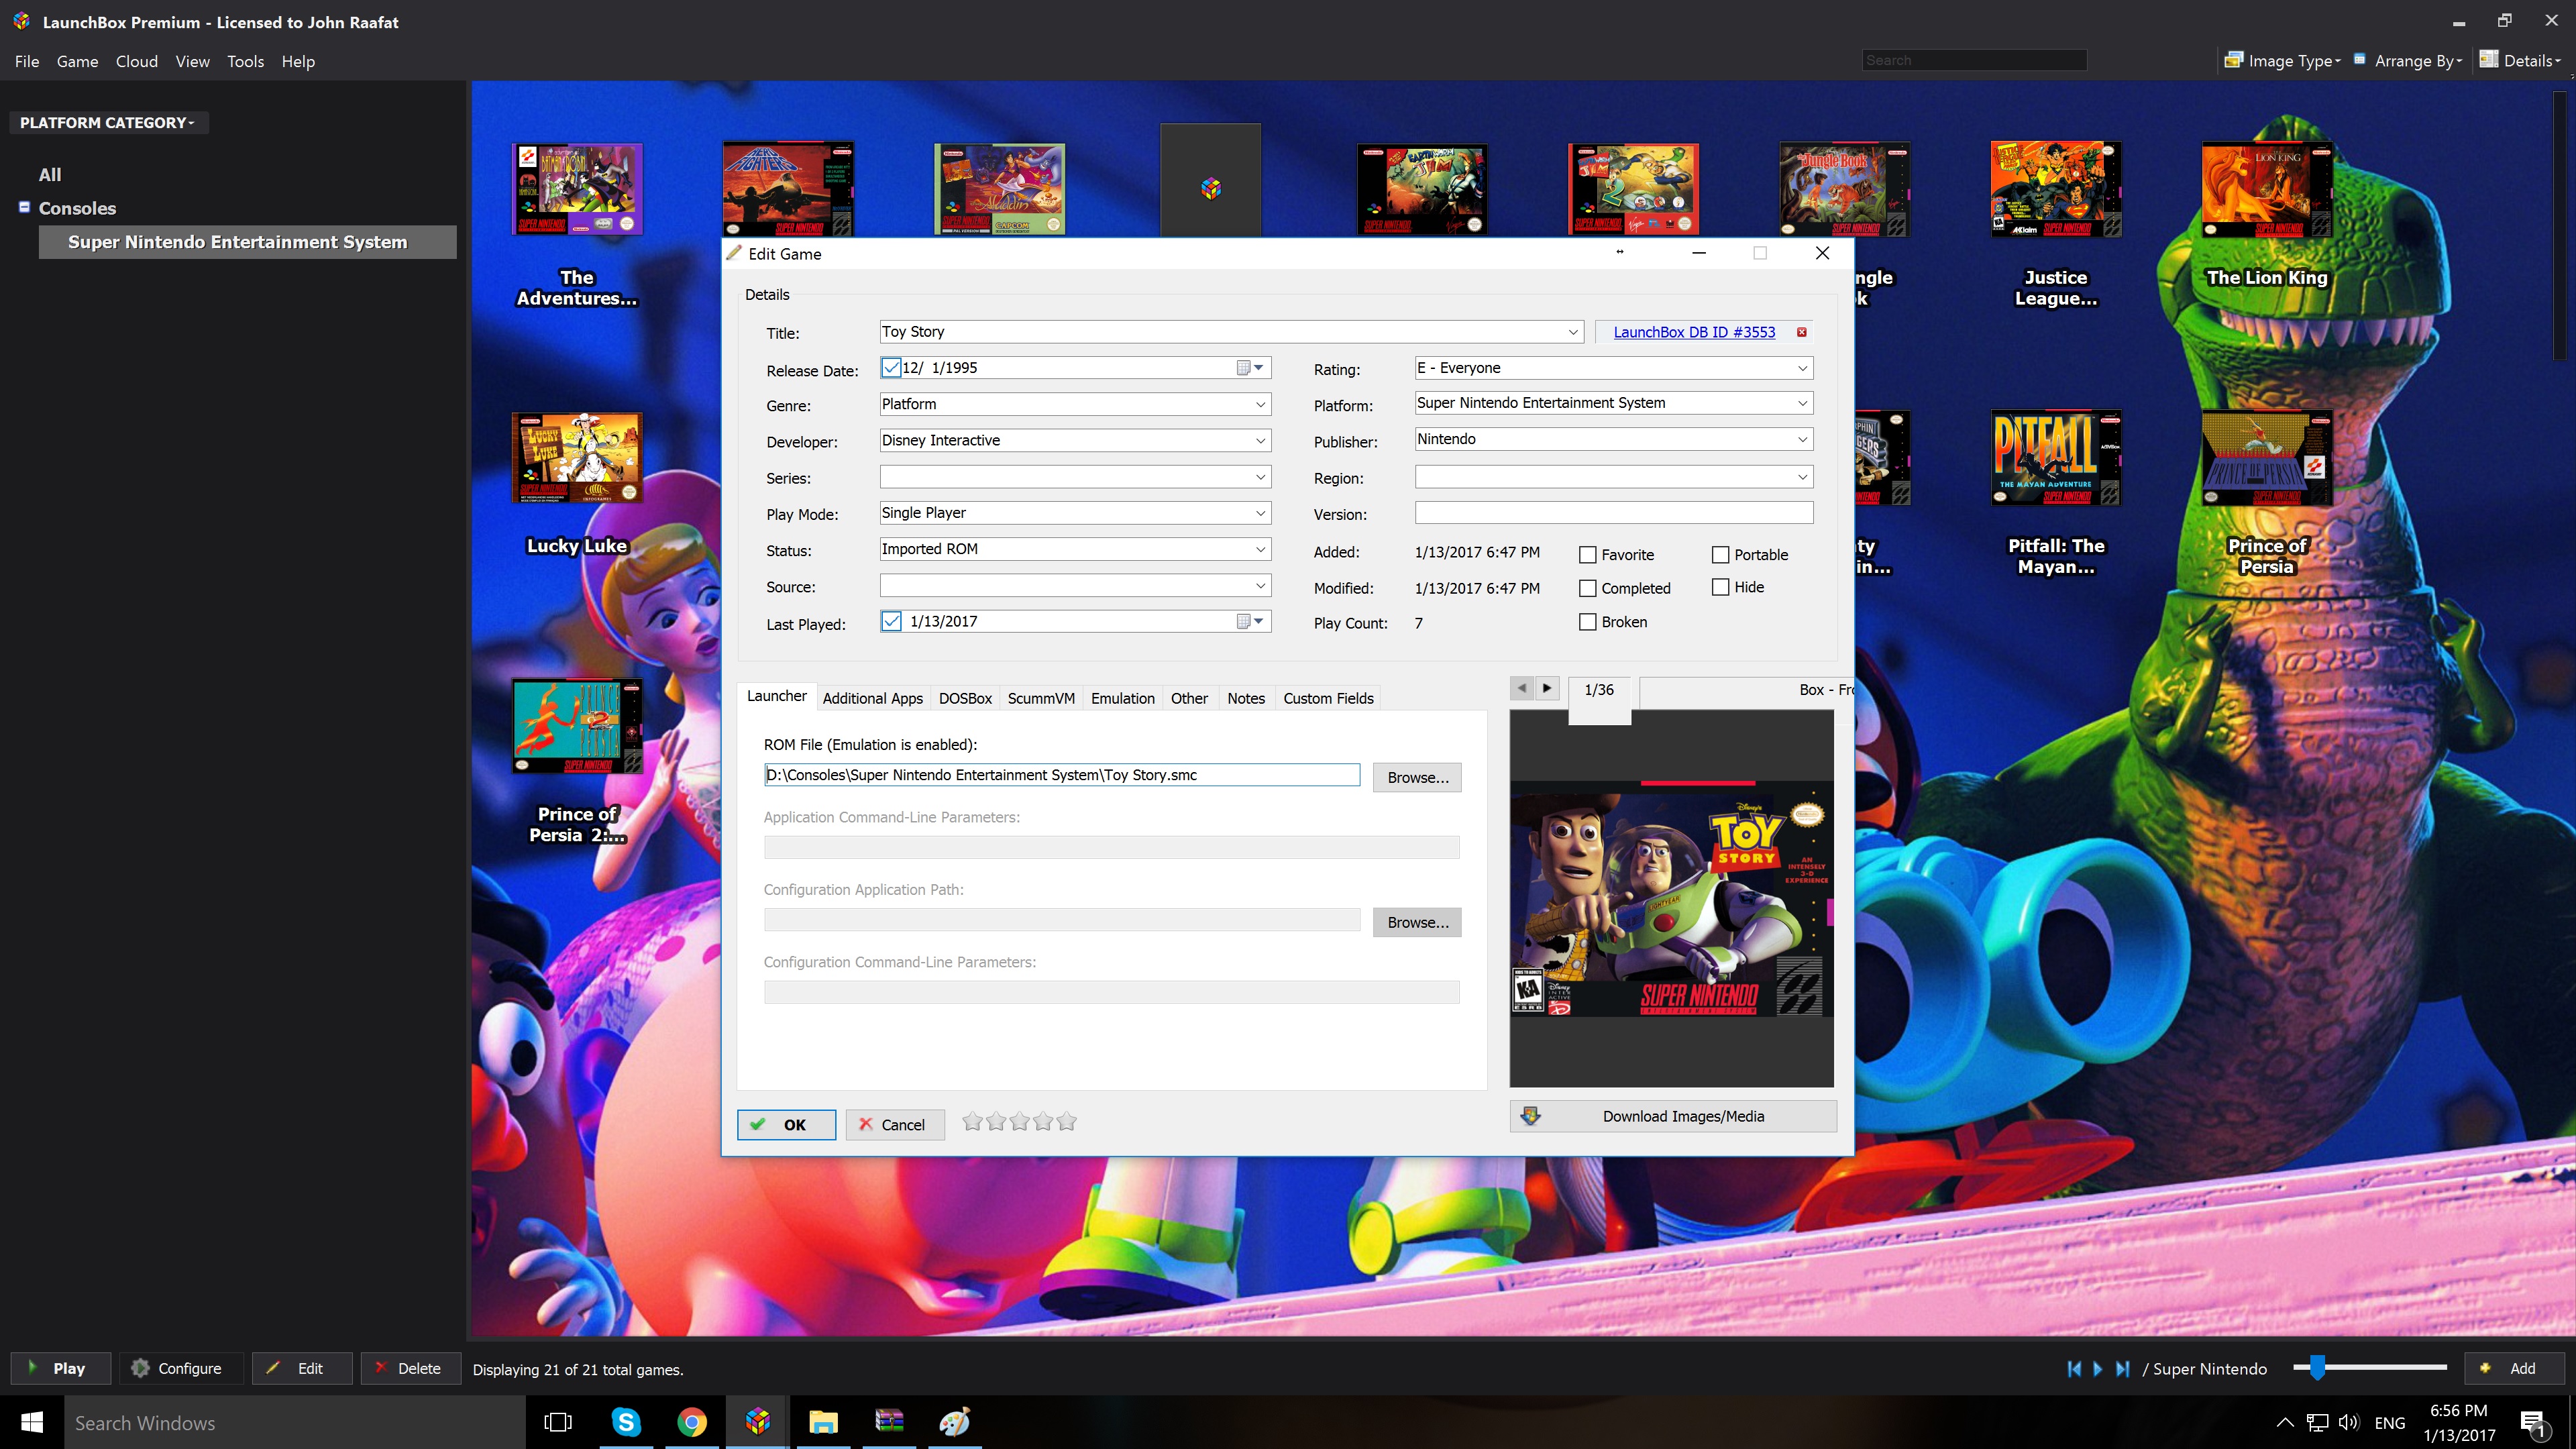Enable the Hide checkbox

1720,587
